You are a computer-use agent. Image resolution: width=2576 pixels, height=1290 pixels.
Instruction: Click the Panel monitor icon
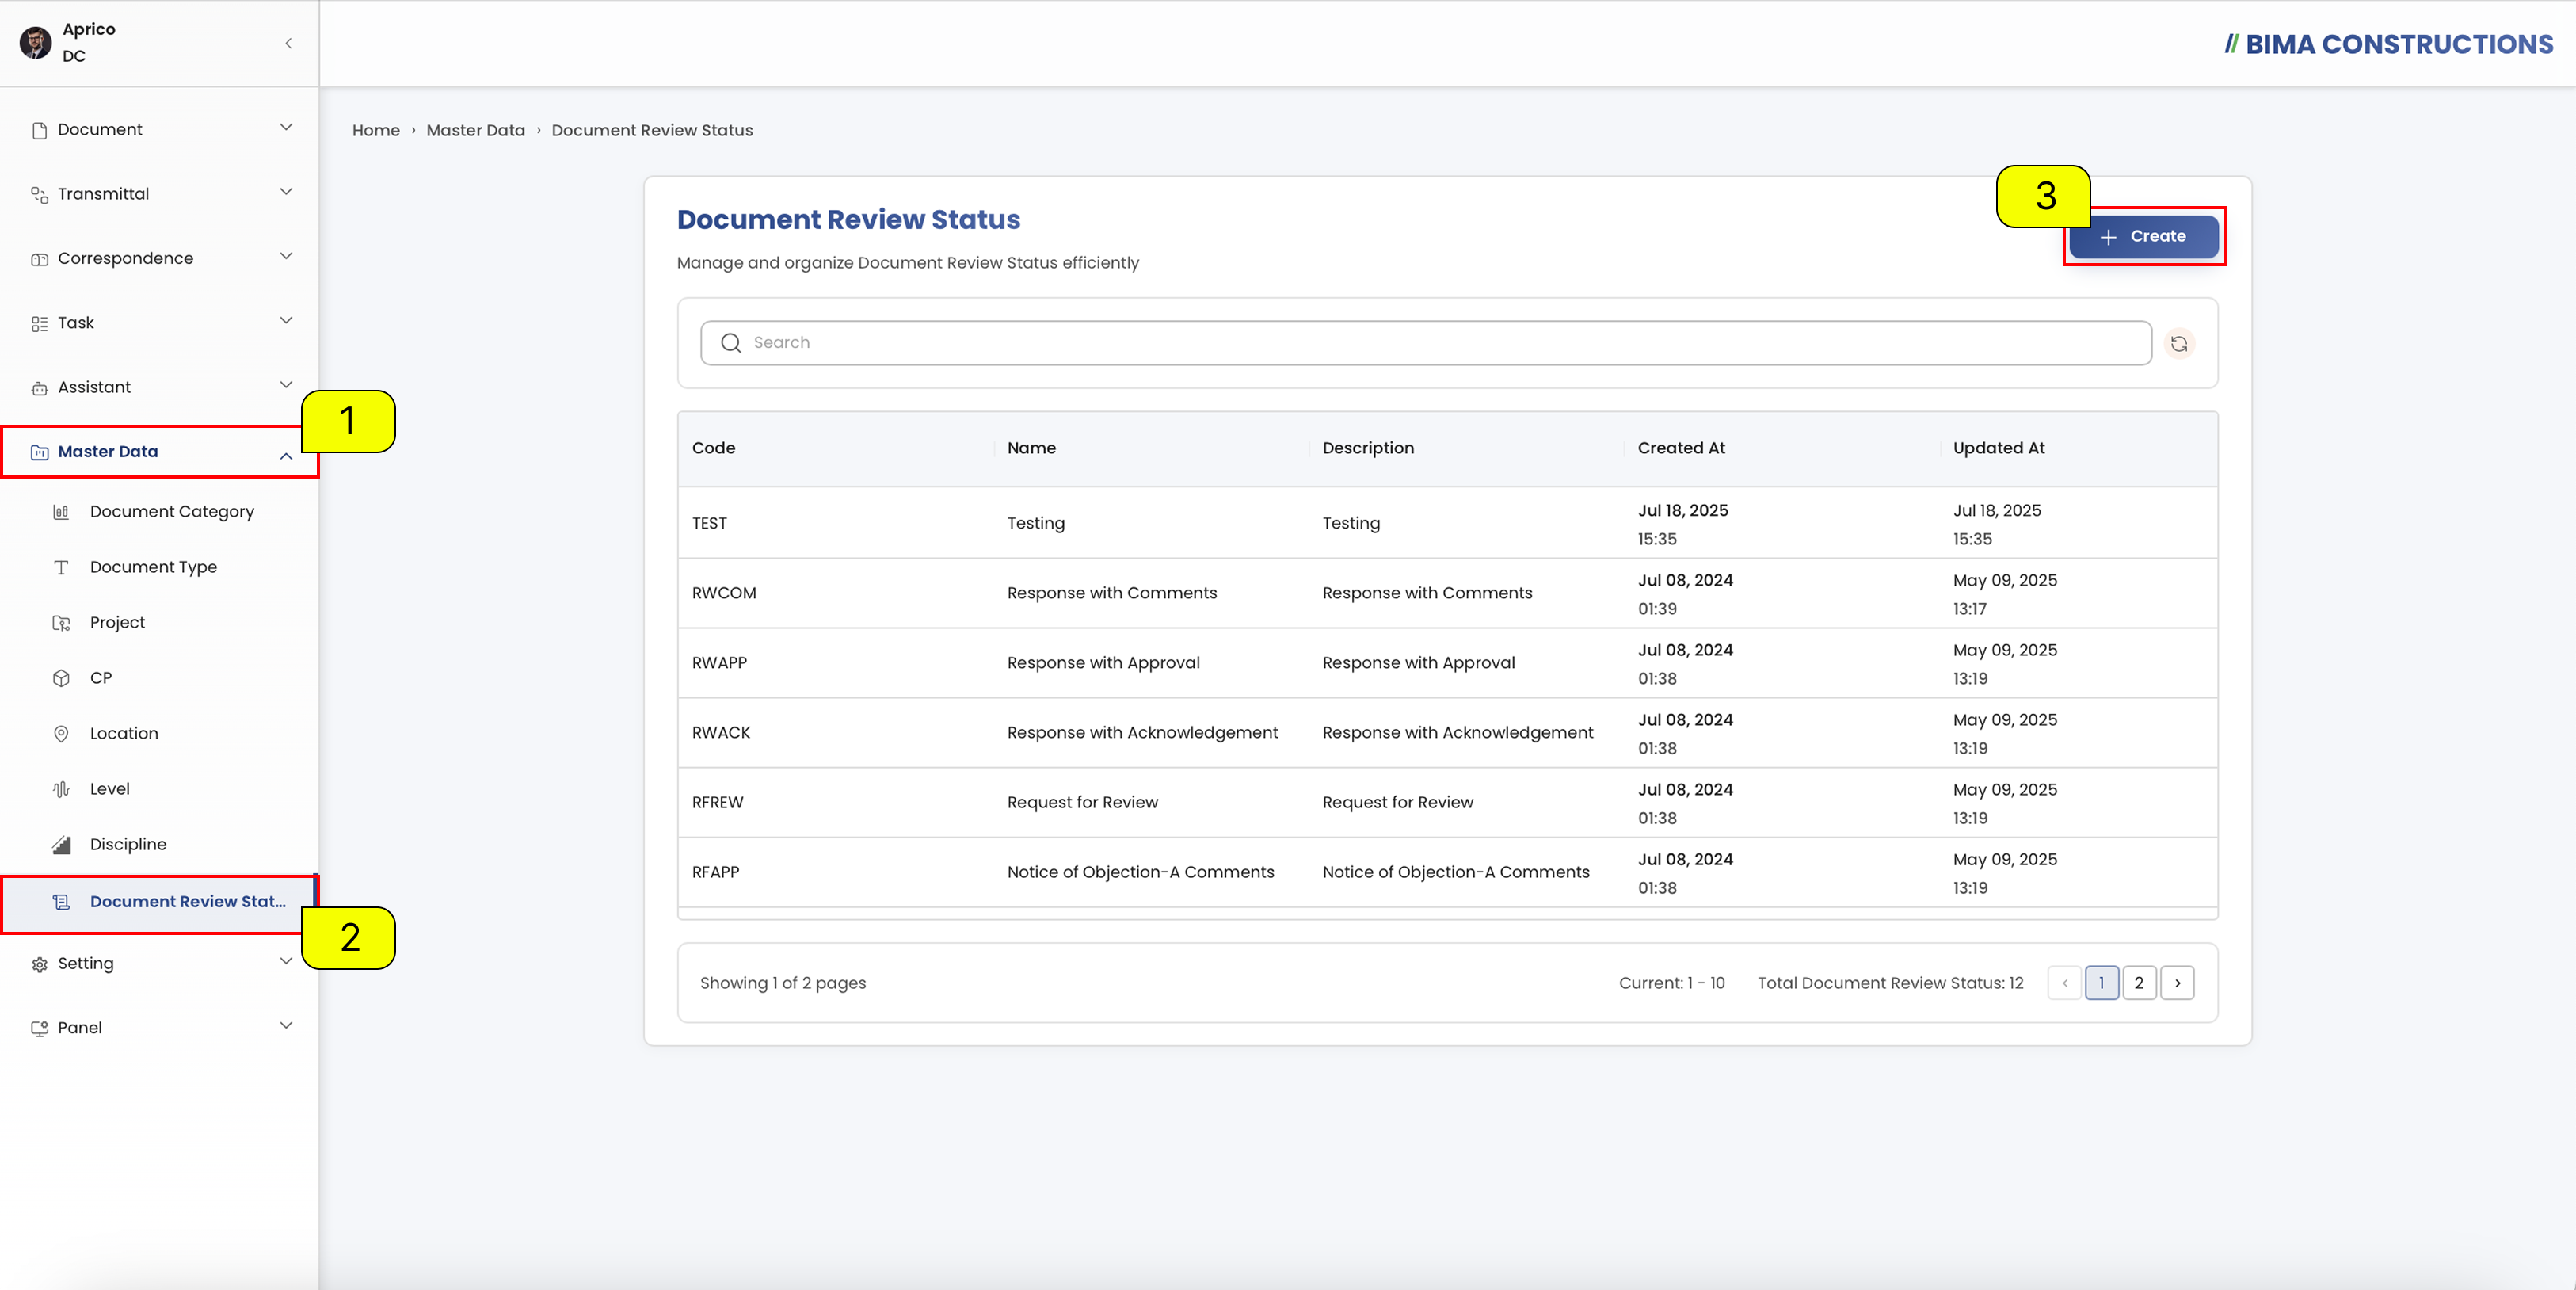[x=39, y=1028]
